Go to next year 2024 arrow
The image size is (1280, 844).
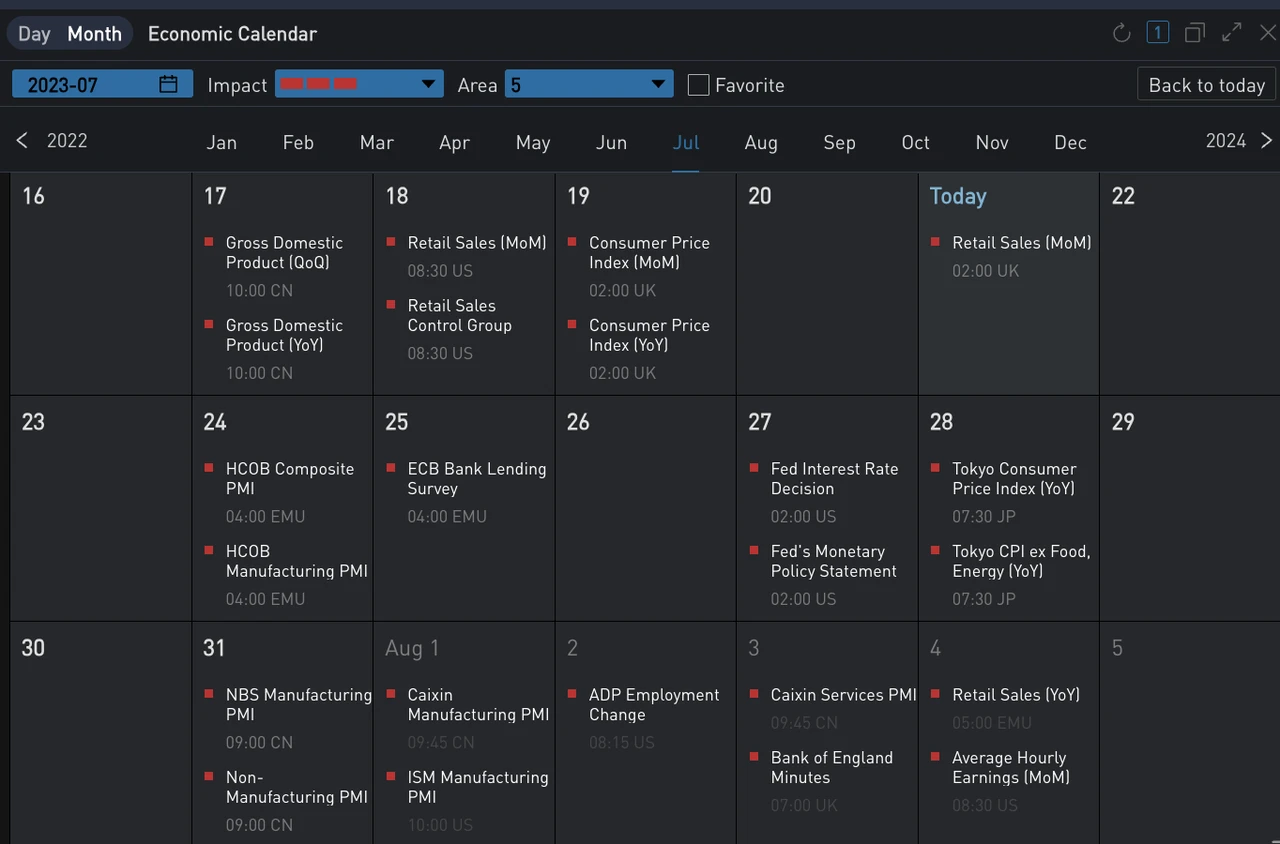tap(1266, 141)
